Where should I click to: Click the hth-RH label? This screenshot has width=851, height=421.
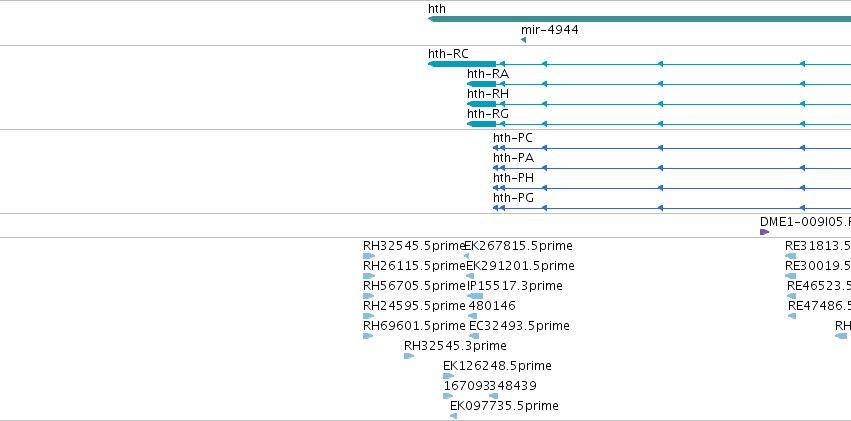pyautogui.click(x=488, y=94)
